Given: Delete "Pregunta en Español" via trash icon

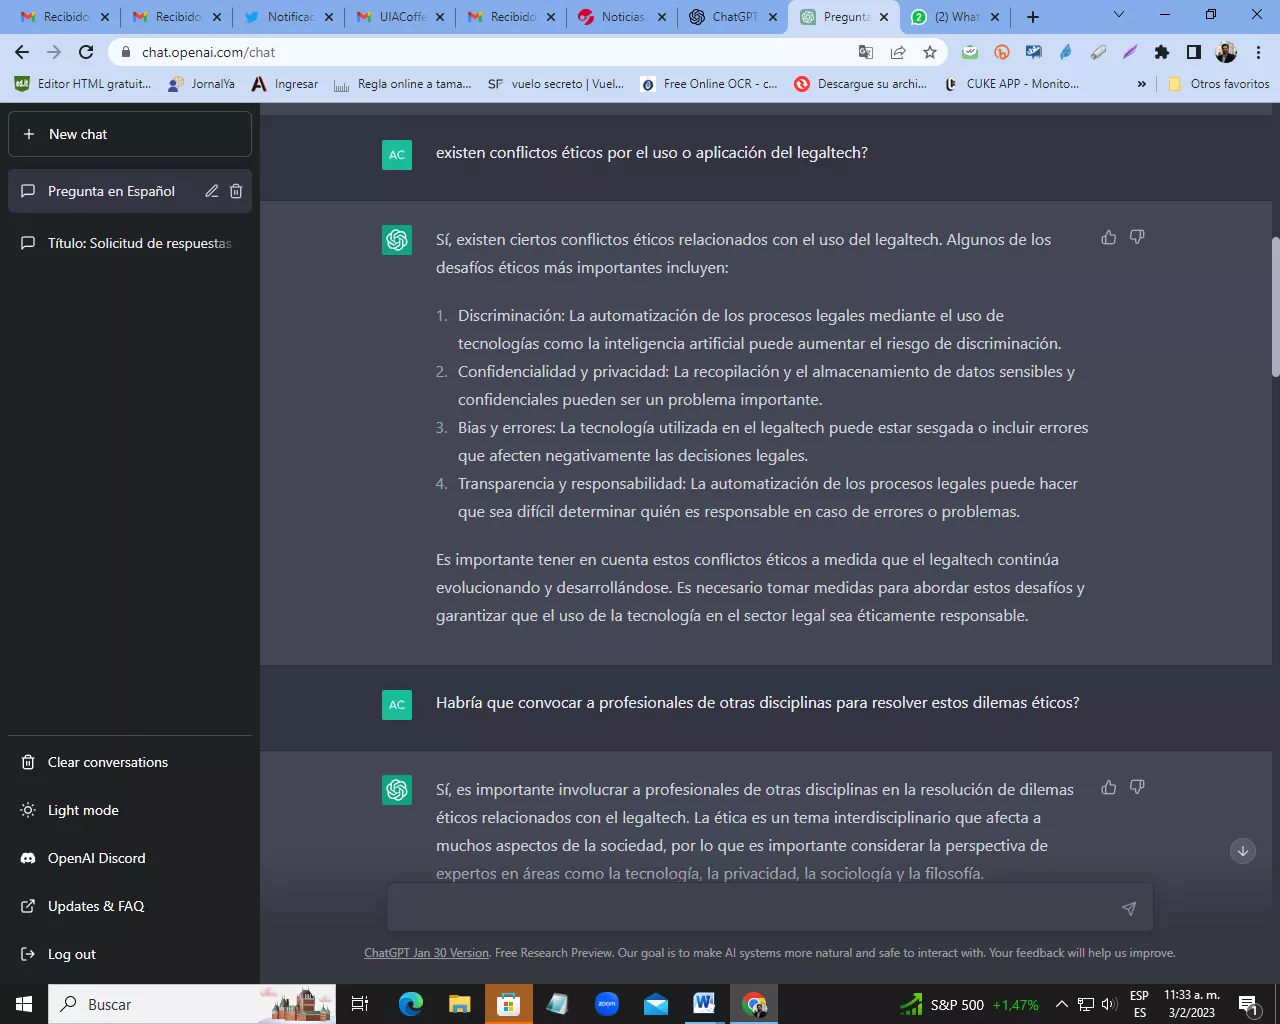Looking at the screenshot, I should pyautogui.click(x=236, y=190).
